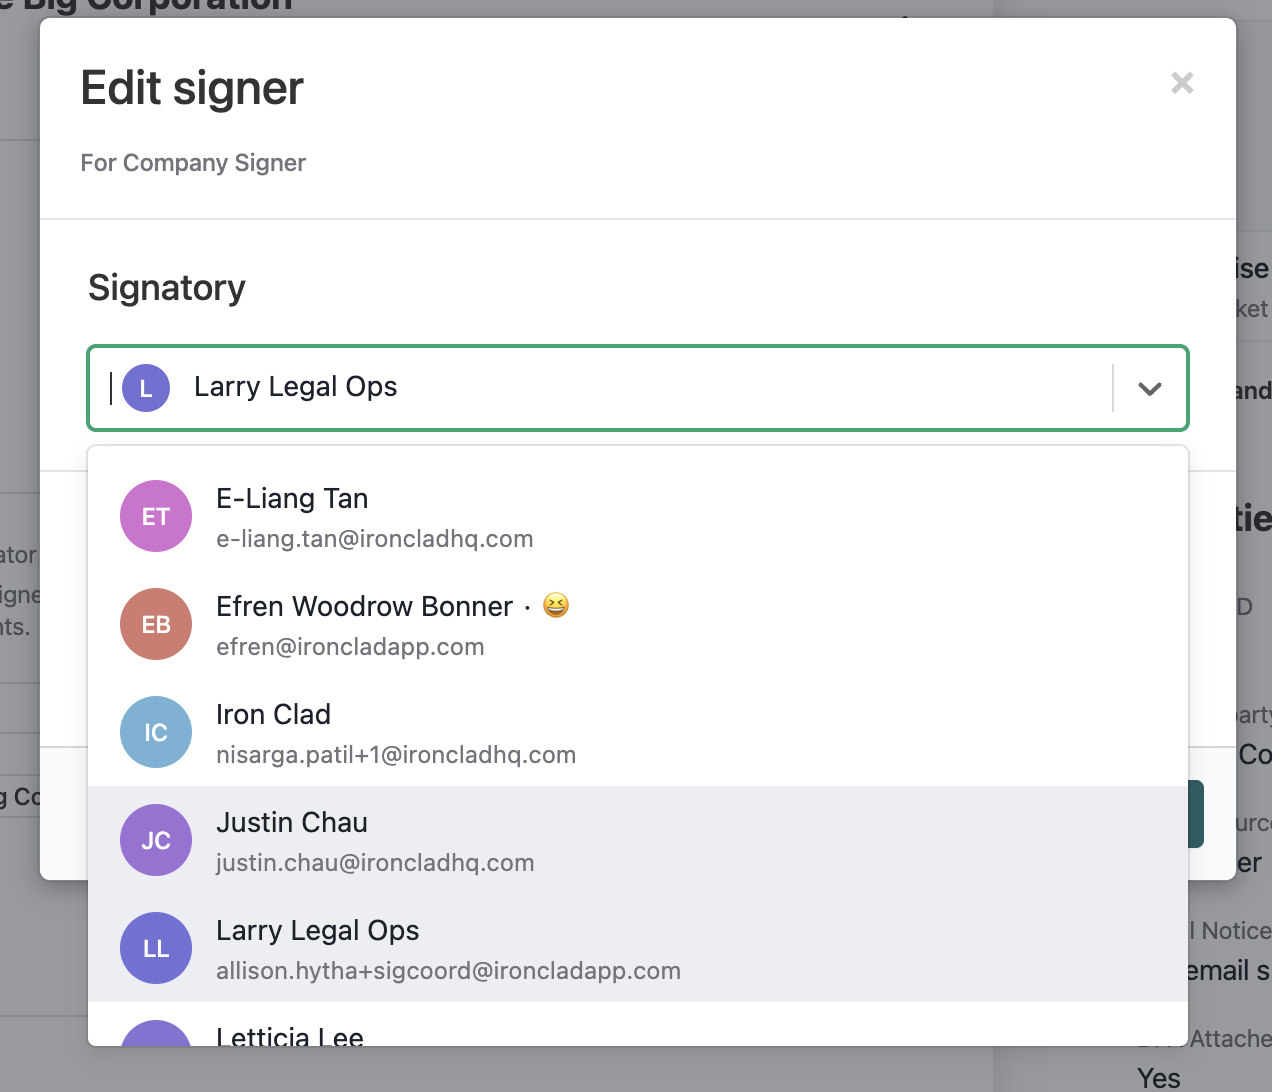Select E-Liang Tan from the signatory list

pyautogui.click(x=638, y=516)
